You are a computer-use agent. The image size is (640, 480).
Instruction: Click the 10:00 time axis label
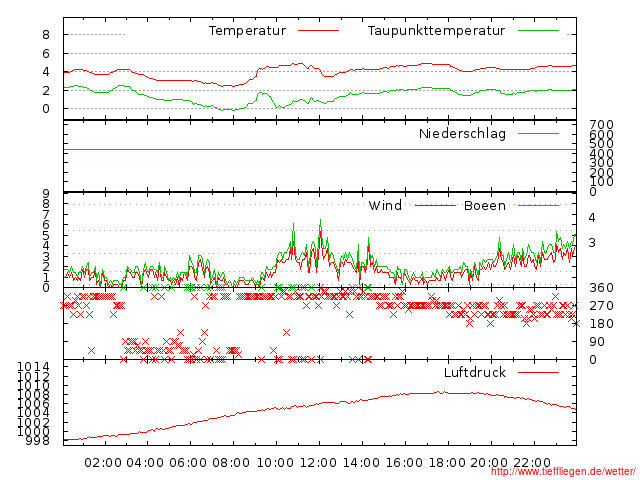[275, 463]
